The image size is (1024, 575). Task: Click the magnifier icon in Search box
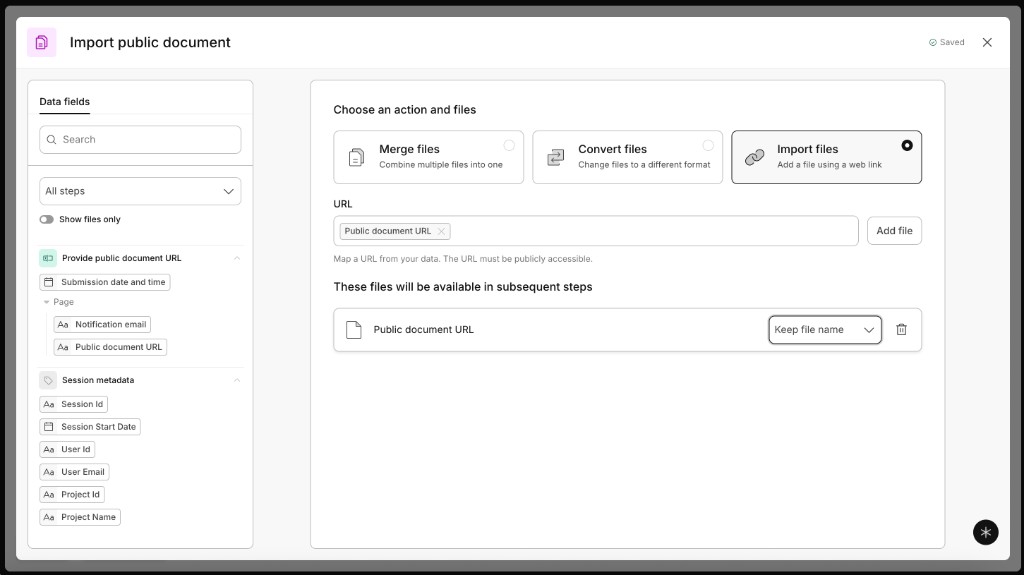coord(52,140)
